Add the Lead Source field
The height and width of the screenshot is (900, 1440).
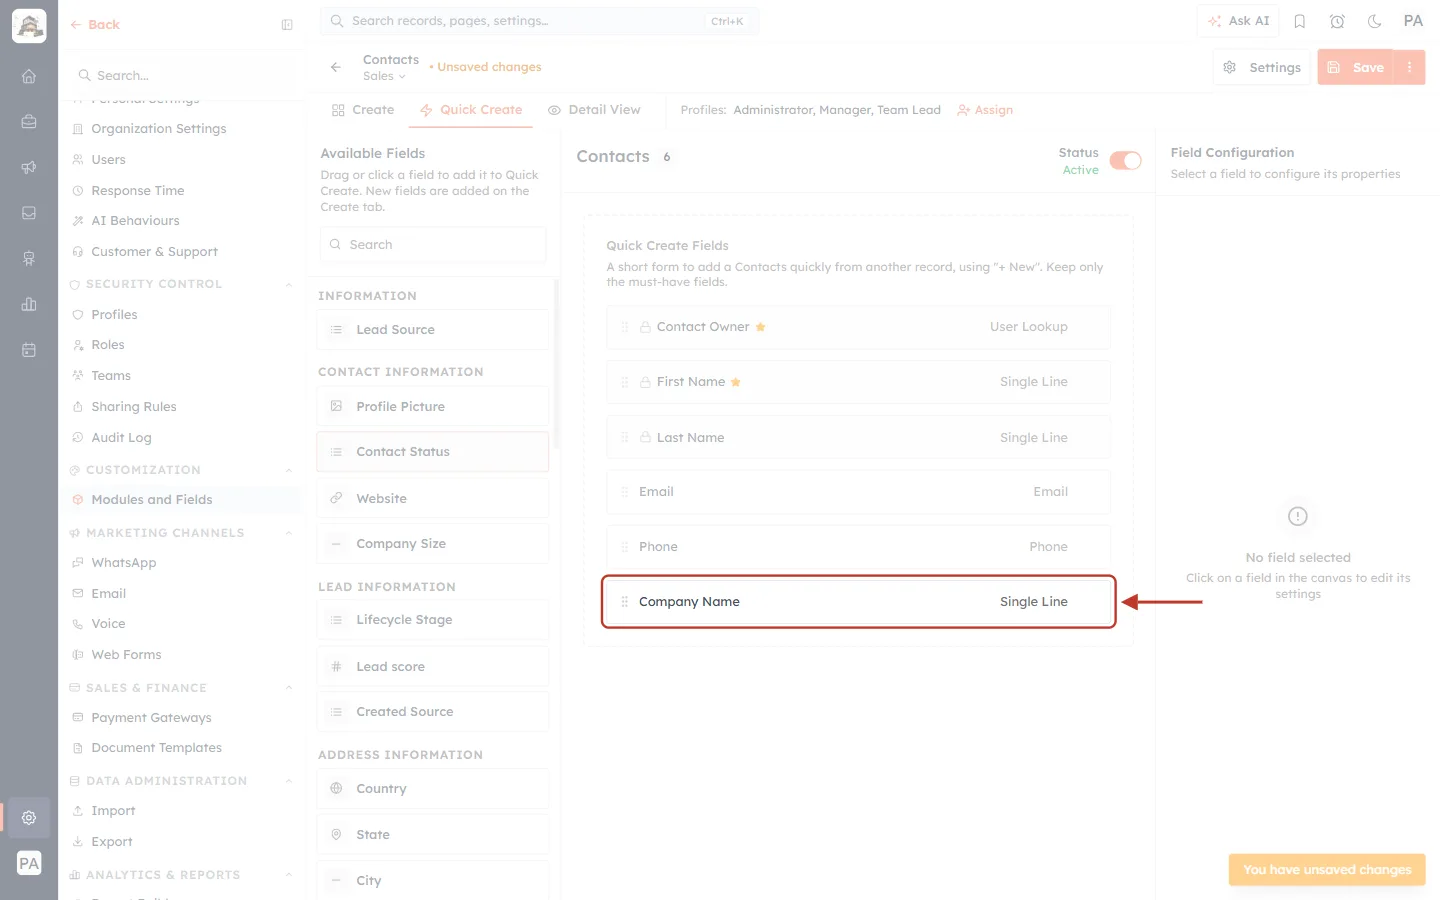click(433, 330)
